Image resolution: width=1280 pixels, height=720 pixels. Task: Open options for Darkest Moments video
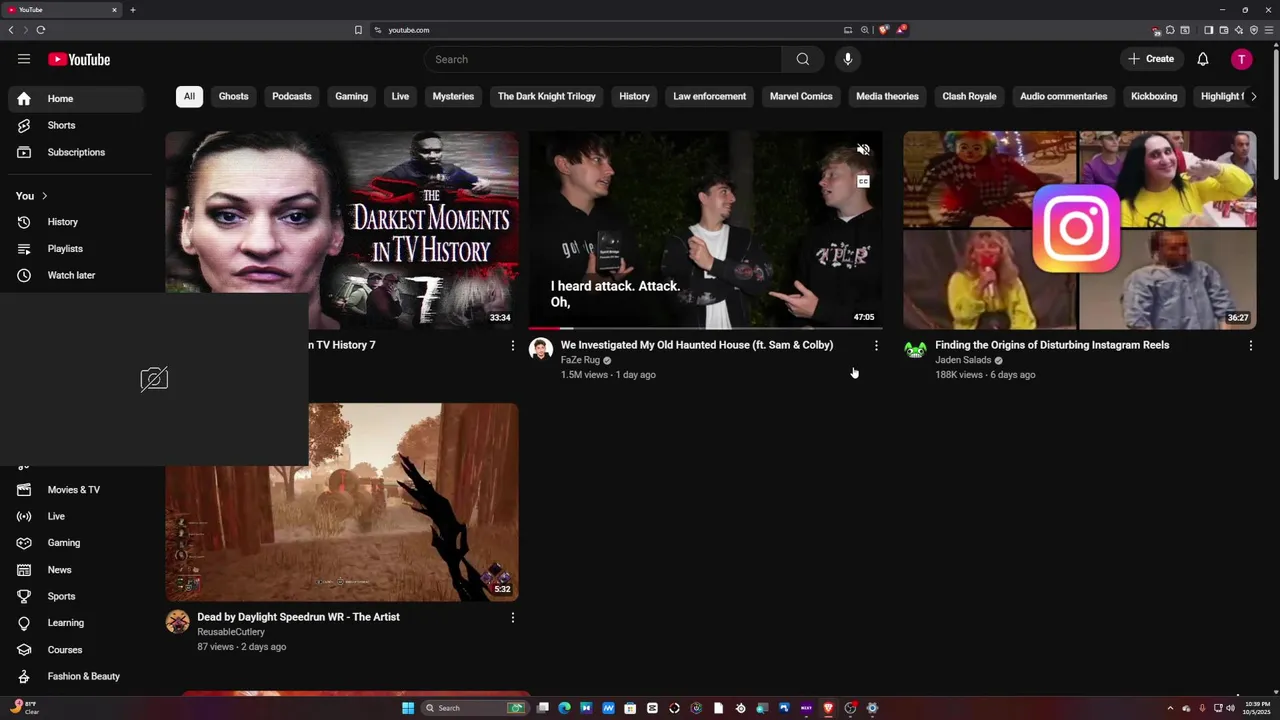point(513,345)
